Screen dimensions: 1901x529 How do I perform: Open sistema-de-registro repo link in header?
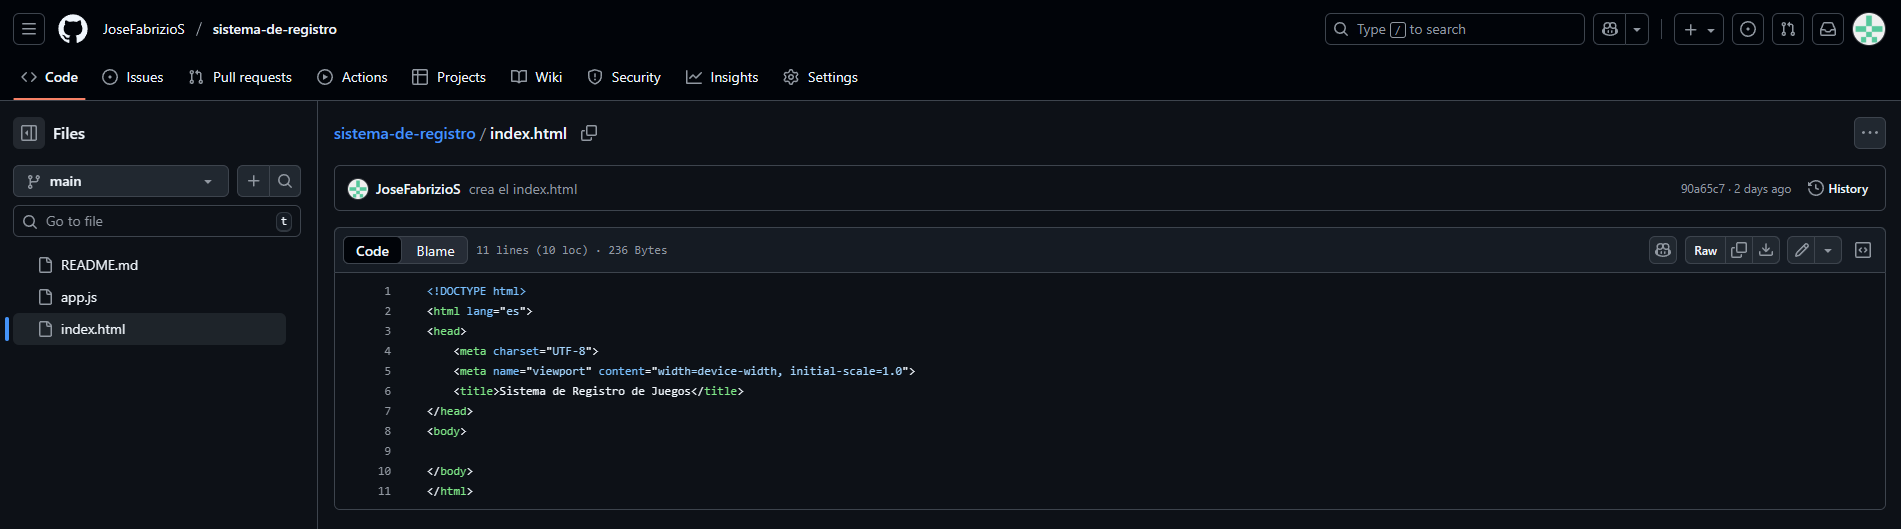click(x=275, y=29)
